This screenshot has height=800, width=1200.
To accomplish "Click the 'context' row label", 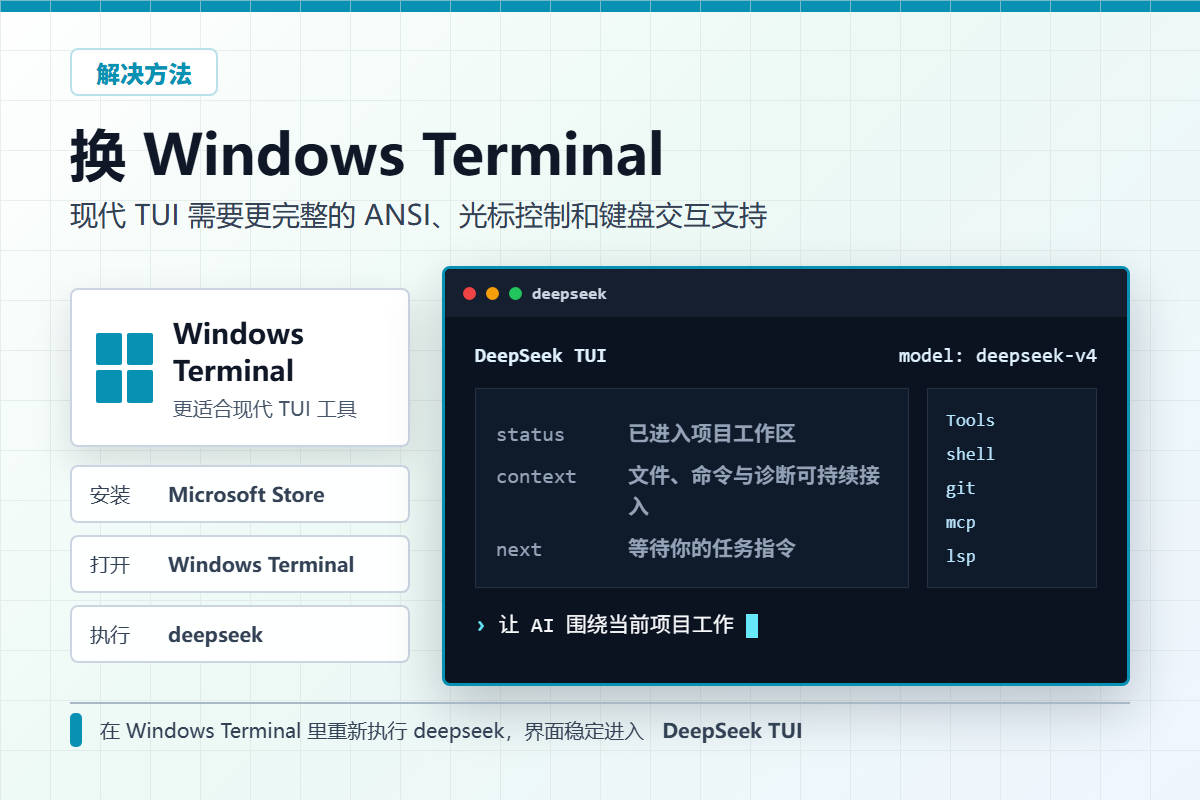I will pyautogui.click(x=536, y=477).
